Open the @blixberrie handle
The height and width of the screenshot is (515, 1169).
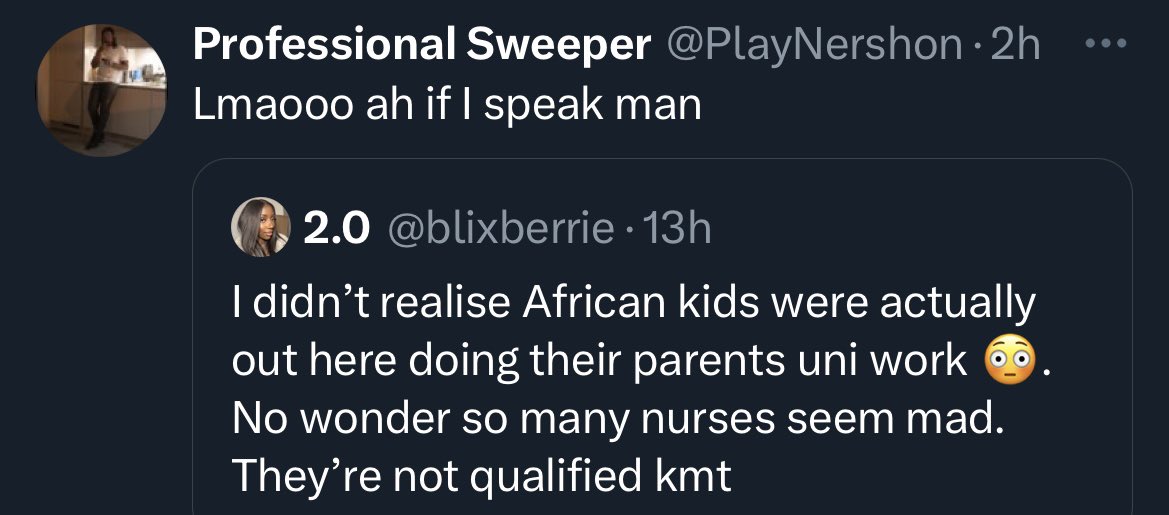tap(499, 230)
